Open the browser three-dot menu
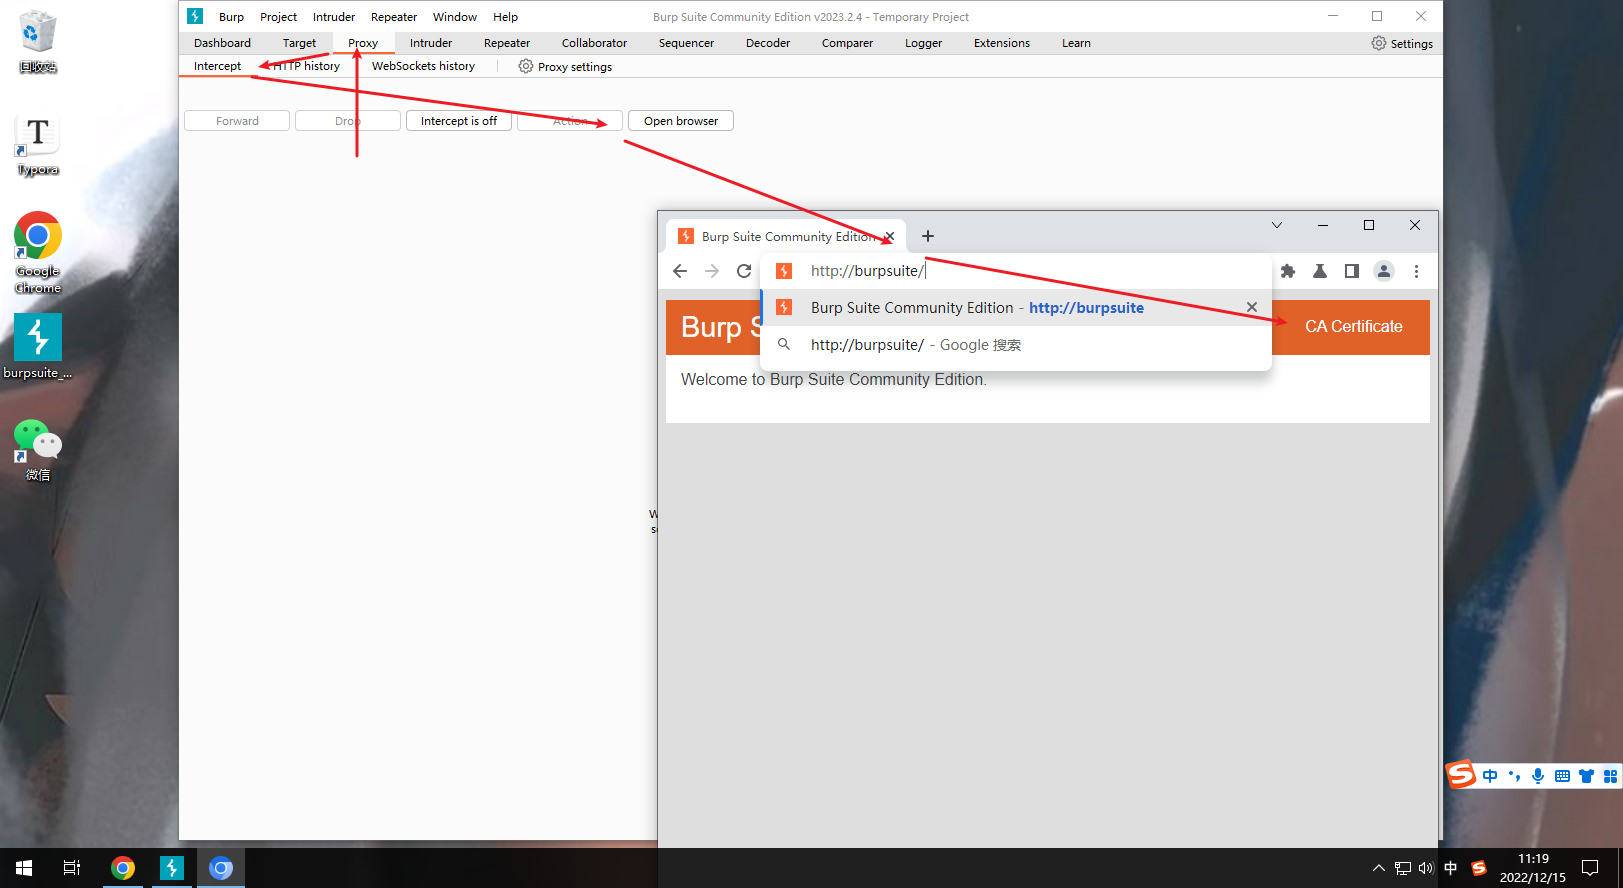Image resolution: width=1623 pixels, height=888 pixels. click(1416, 271)
